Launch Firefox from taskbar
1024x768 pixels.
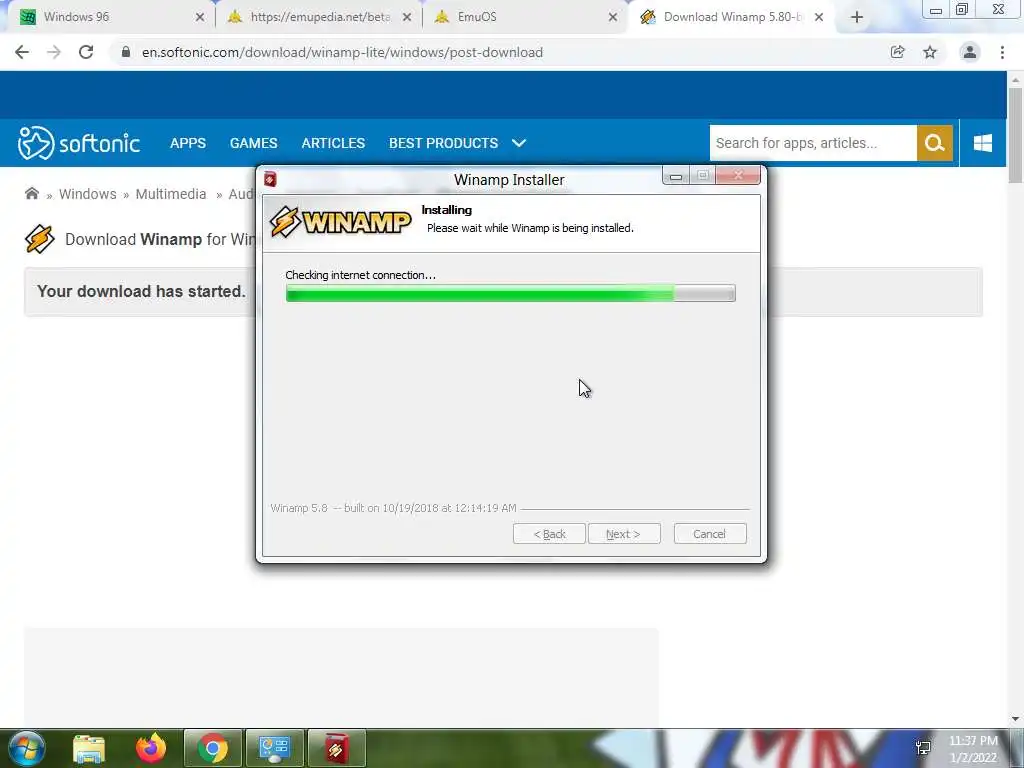click(x=151, y=748)
